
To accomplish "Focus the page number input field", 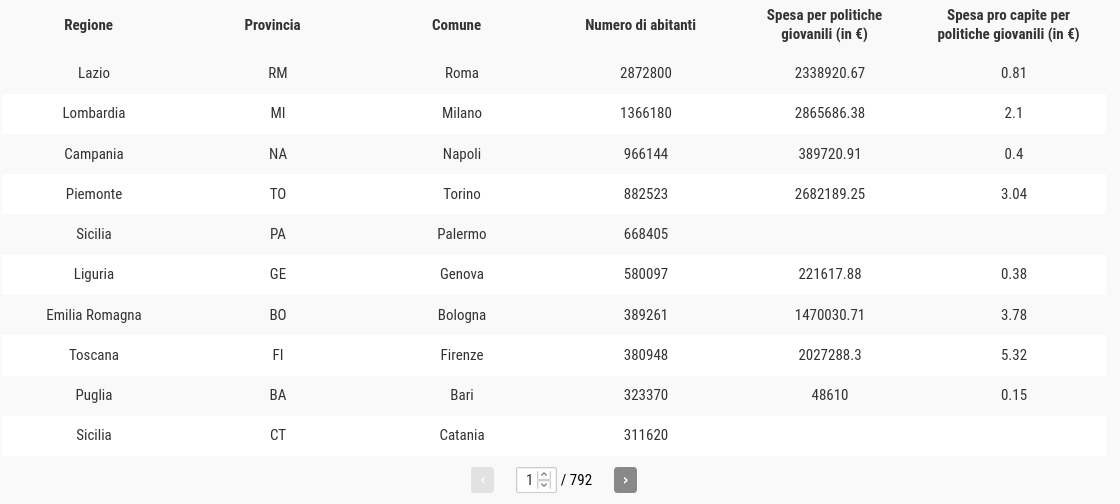I will click(529, 480).
